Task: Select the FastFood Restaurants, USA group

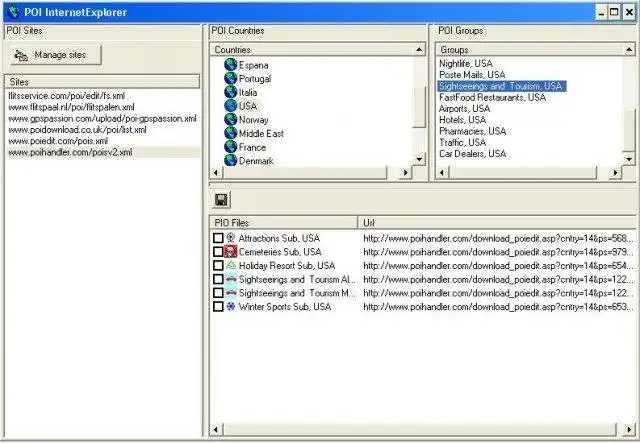Action: pyautogui.click(x=492, y=97)
